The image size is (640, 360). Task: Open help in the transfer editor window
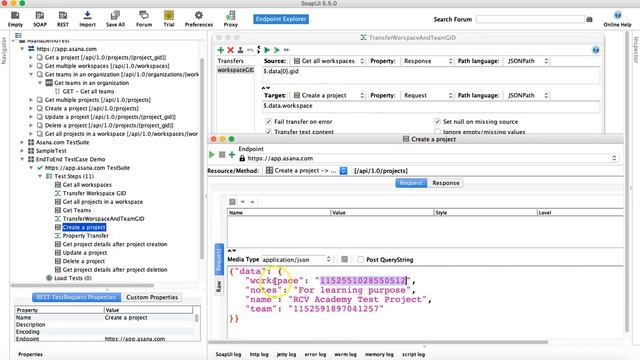click(x=596, y=50)
